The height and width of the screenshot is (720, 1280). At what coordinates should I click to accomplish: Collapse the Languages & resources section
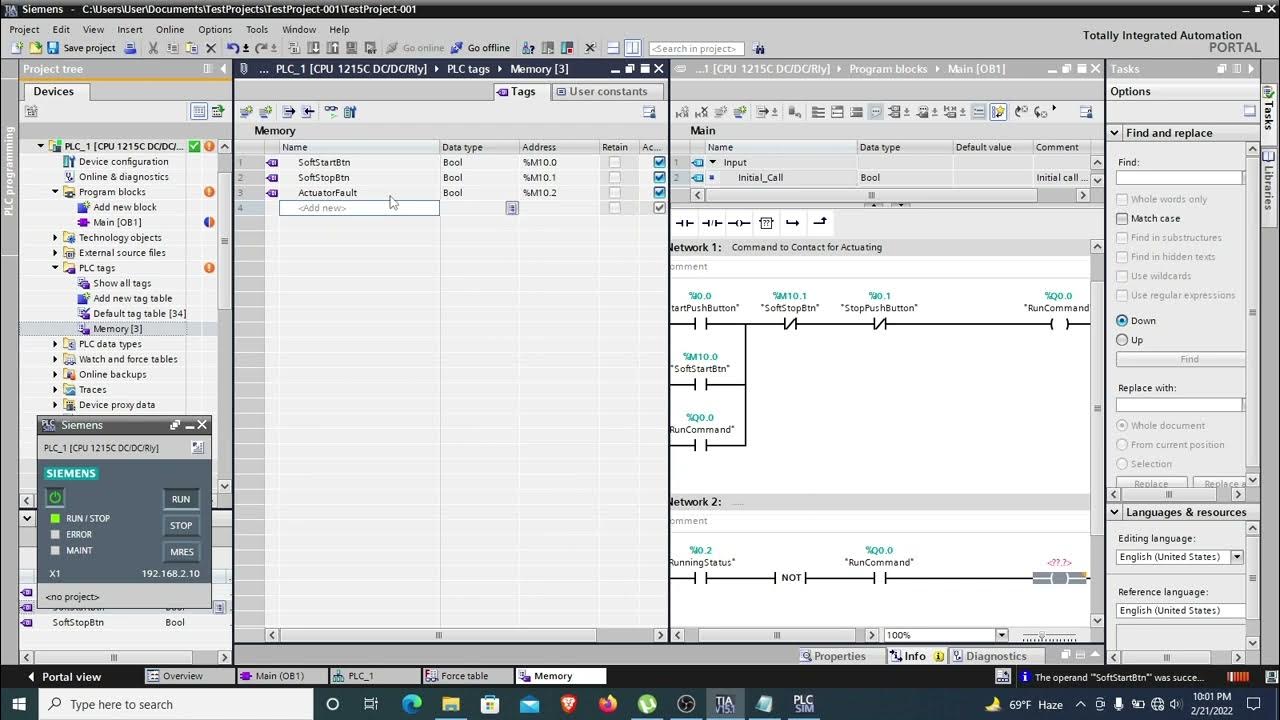[x=1115, y=512]
